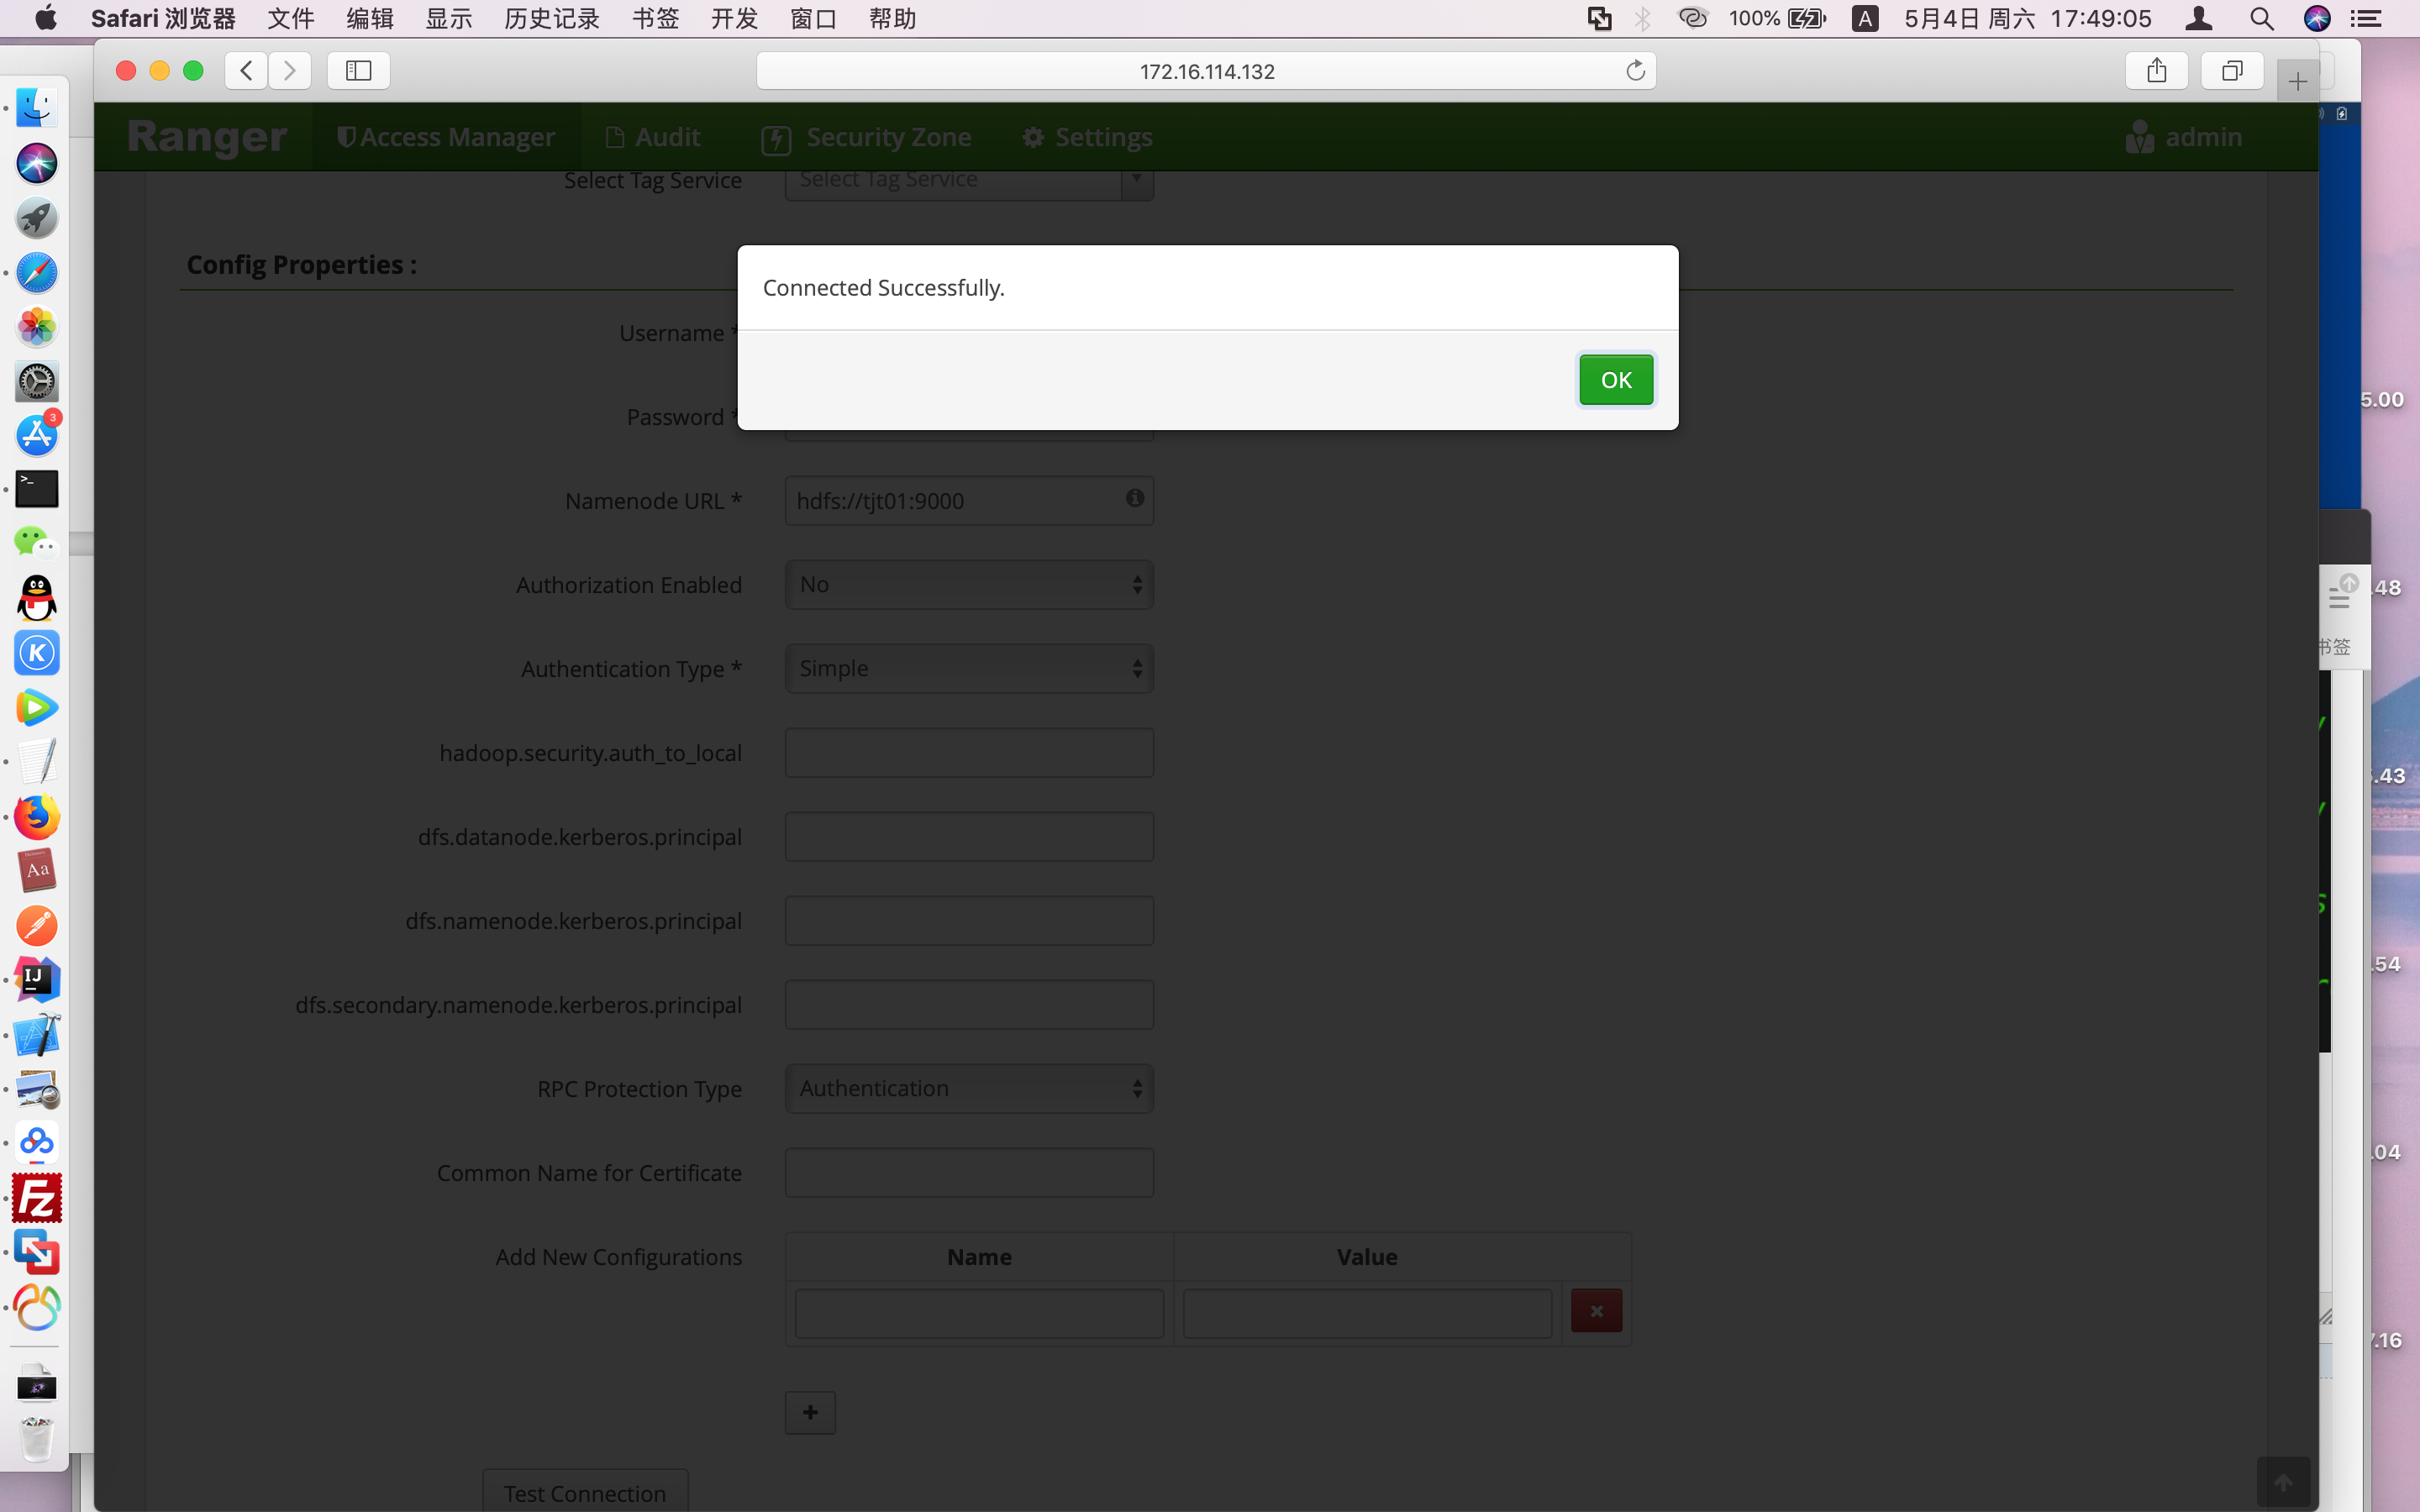2420x1512 pixels.
Task: Open IntelliJ IDEA from the Dock
Action: coord(37,980)
